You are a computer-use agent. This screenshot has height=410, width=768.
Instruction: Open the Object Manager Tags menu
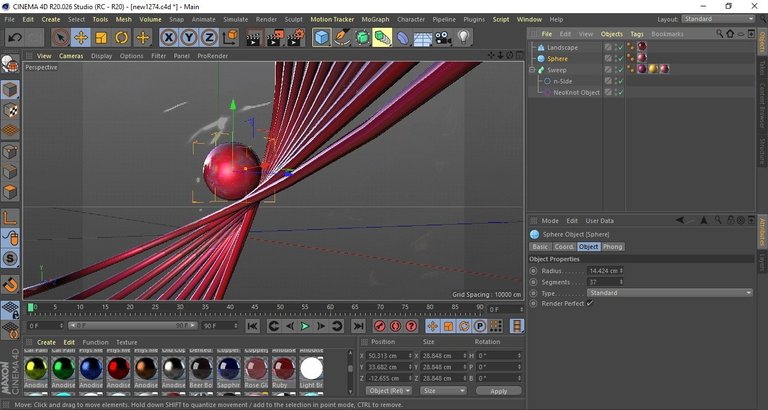point(637,34)
